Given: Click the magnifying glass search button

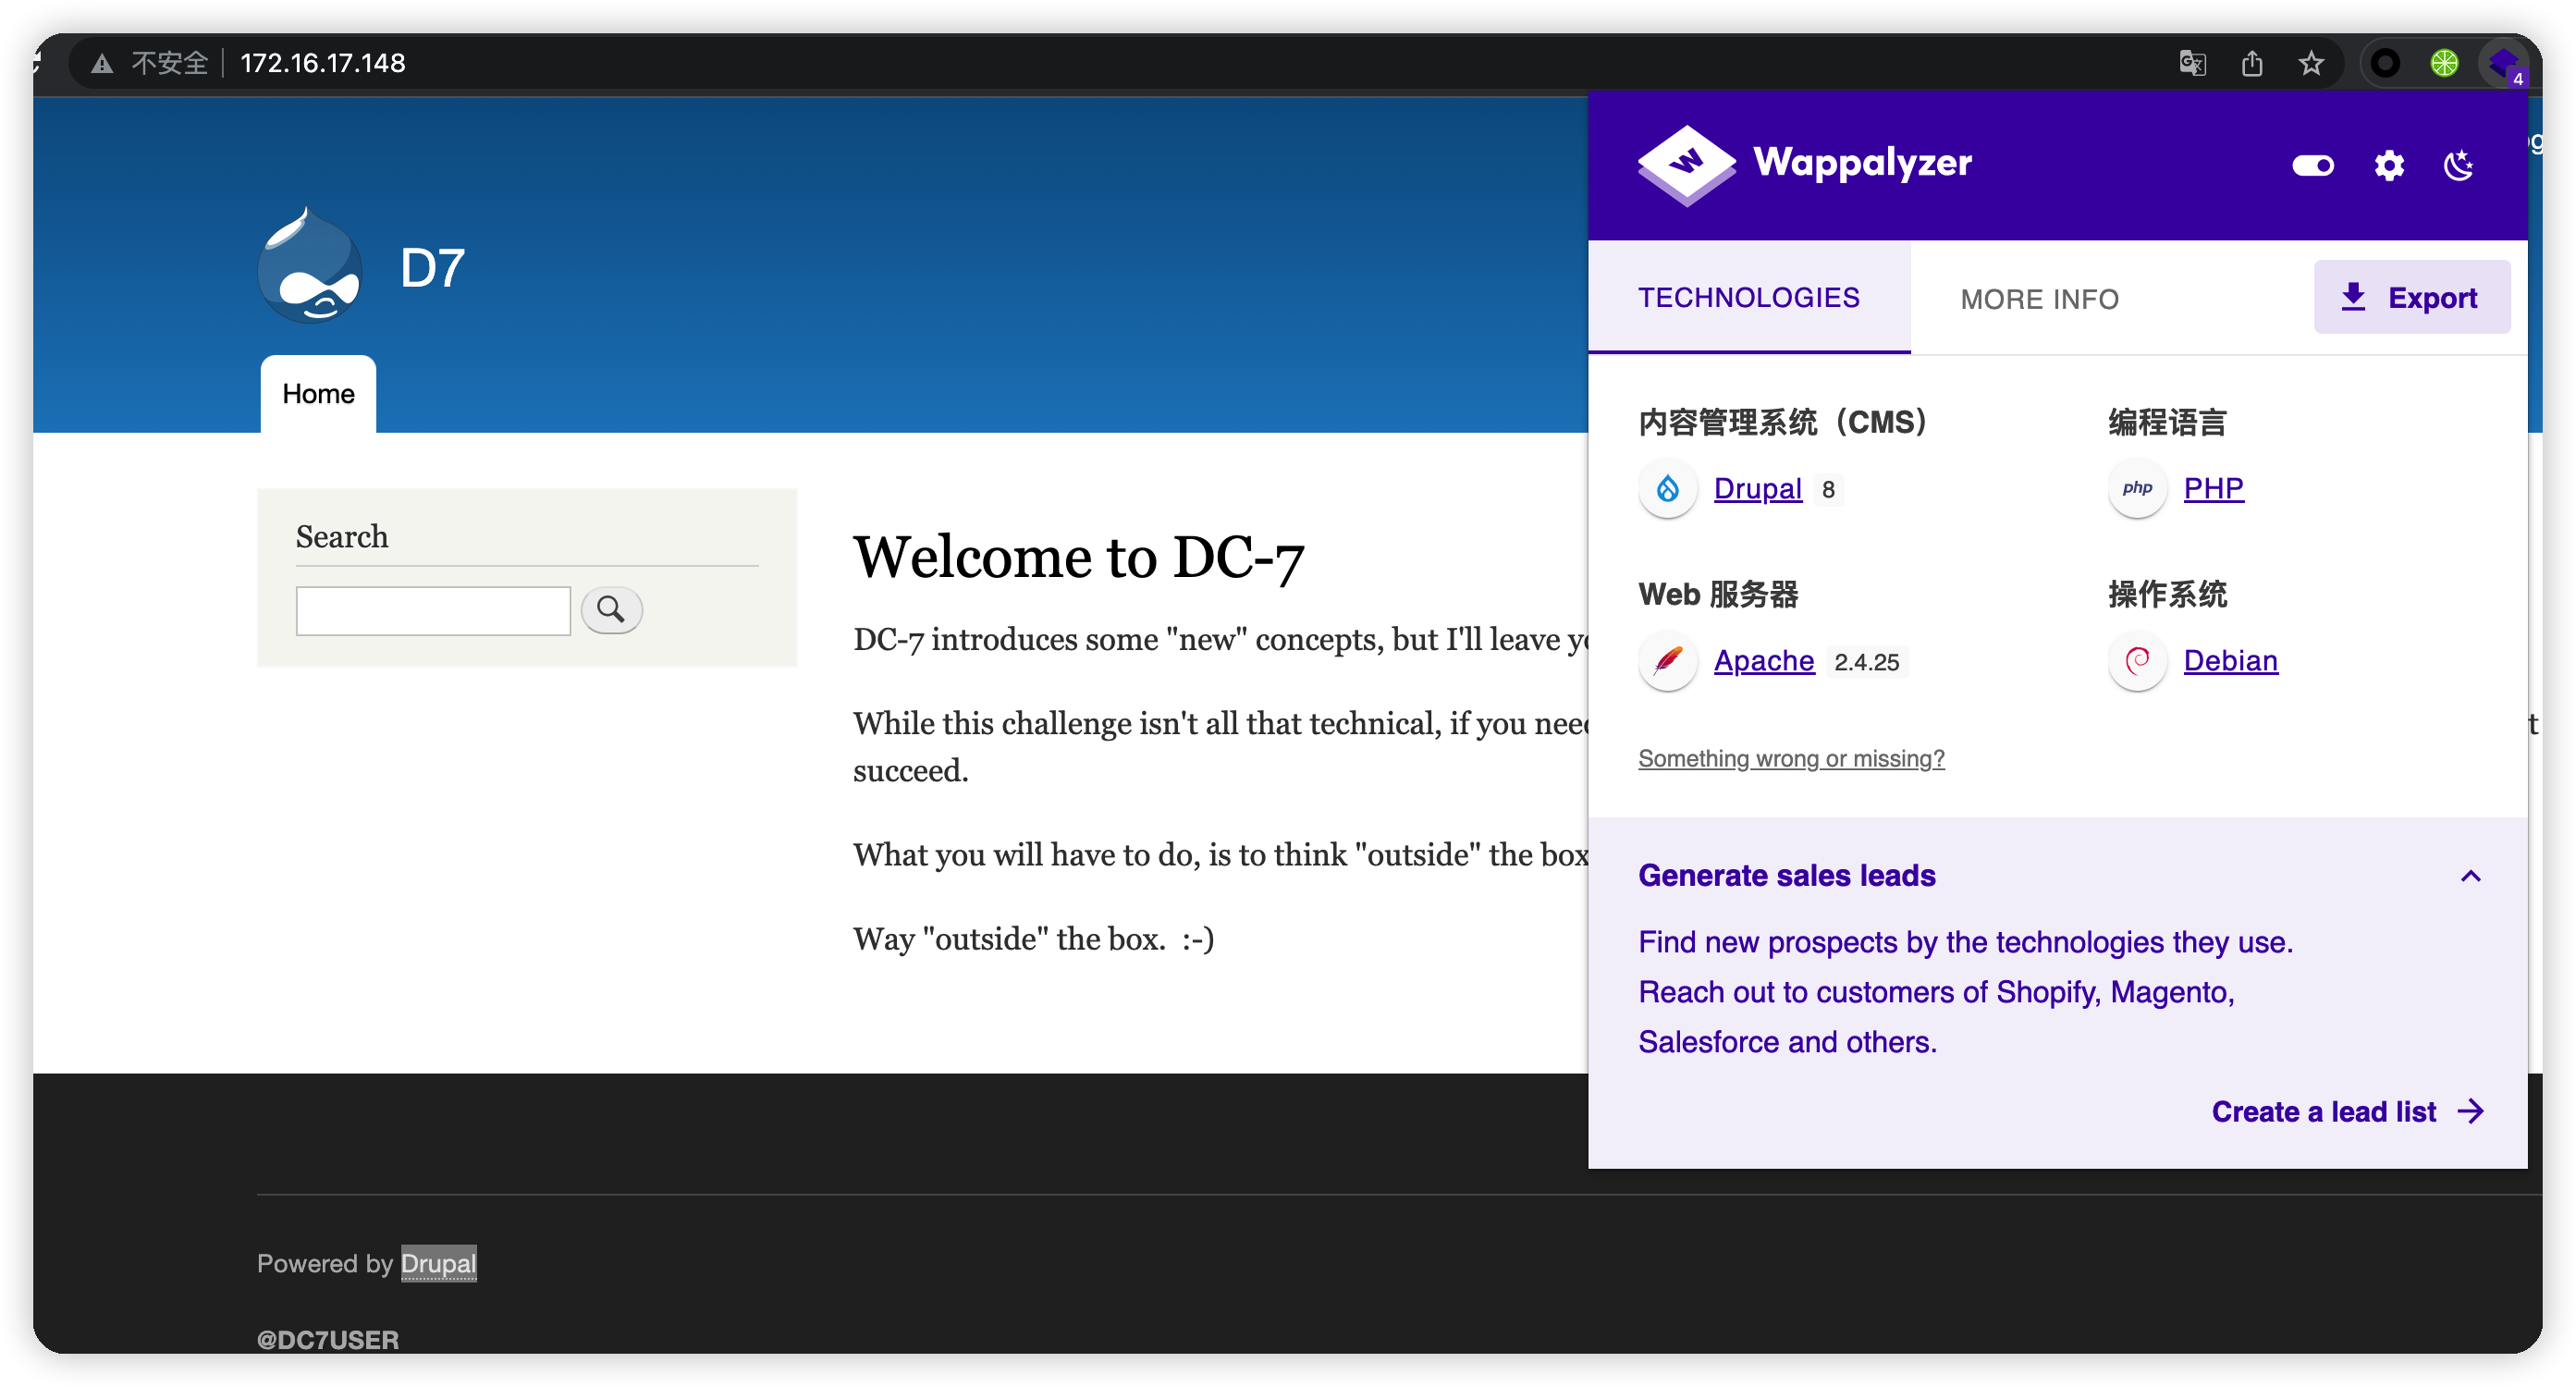Looking at the screenshot, I should click(x=611, y=610).
